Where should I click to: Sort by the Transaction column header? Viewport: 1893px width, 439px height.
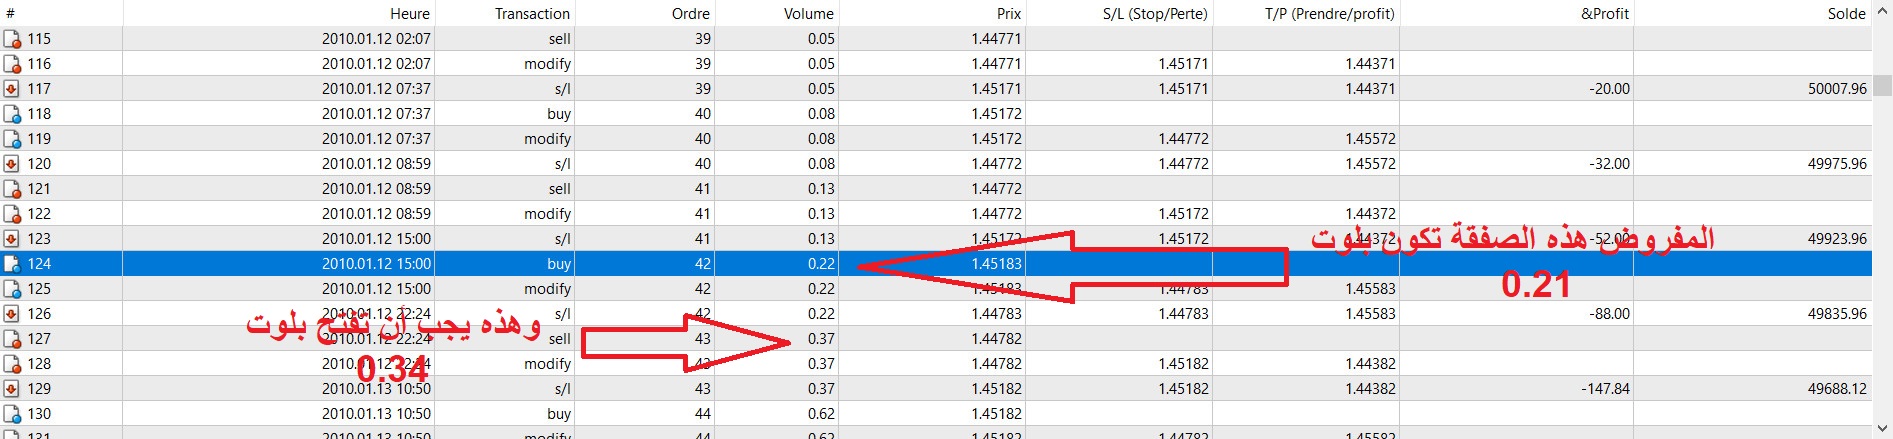[531, 13]
